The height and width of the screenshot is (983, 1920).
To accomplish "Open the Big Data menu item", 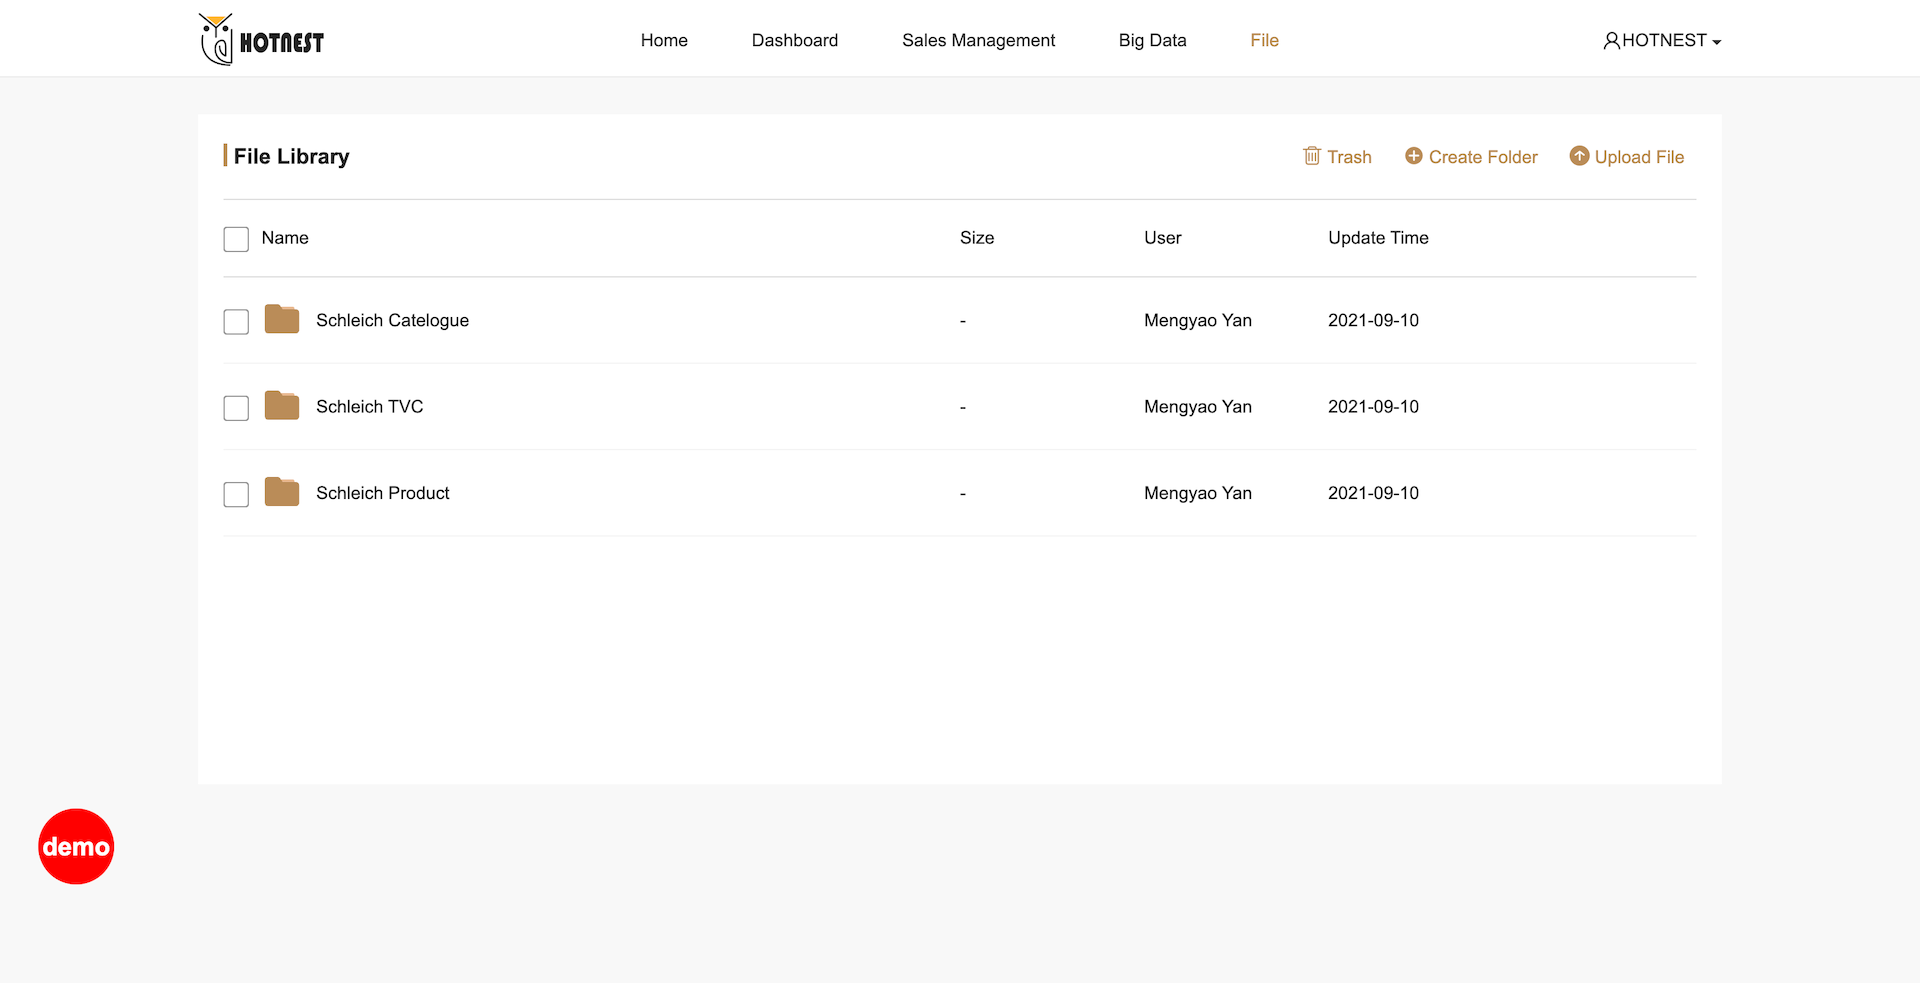I will pyautogui.click(x=1152, y=41).
